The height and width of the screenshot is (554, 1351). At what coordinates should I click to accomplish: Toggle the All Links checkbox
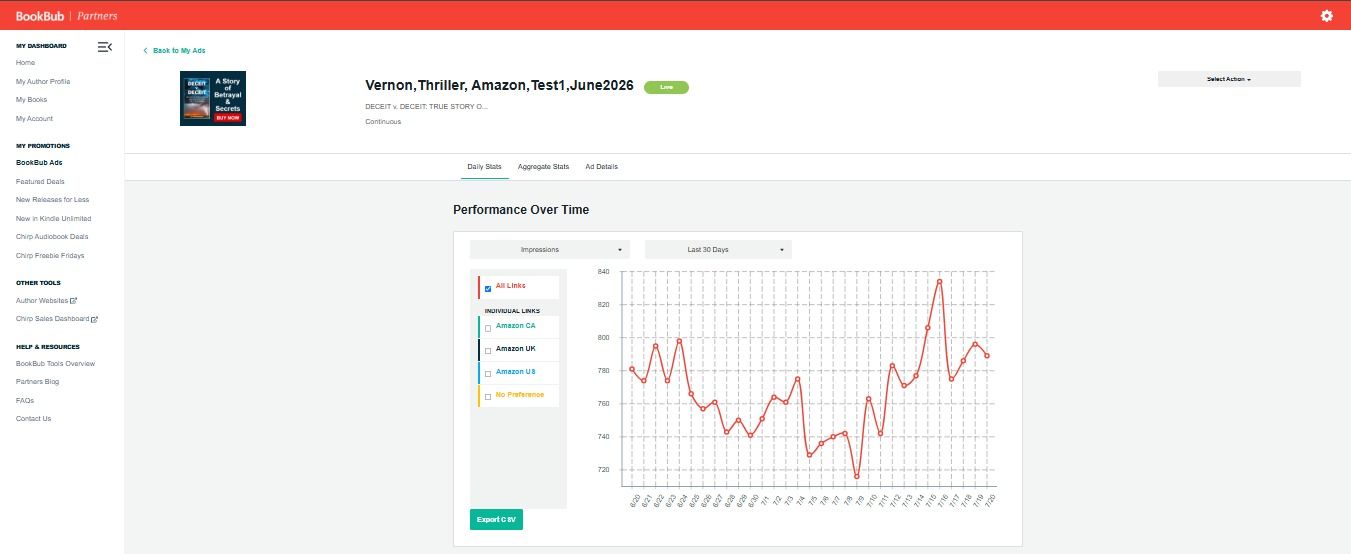[x=488, y=289]
